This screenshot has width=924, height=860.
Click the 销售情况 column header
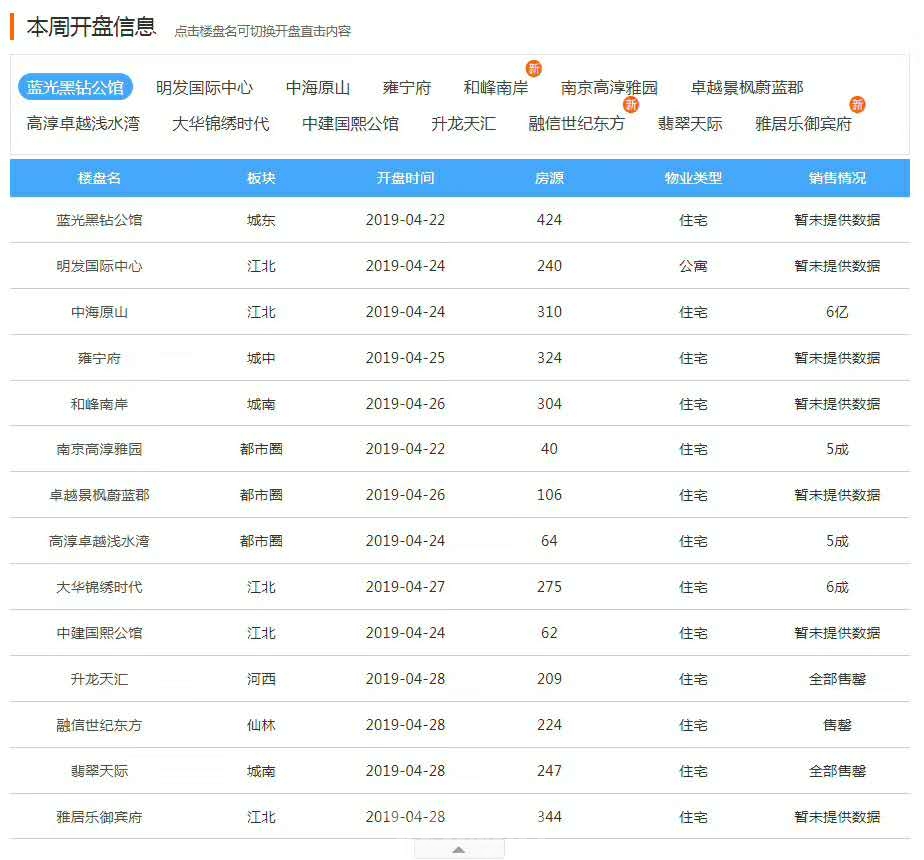coord(837,178)
